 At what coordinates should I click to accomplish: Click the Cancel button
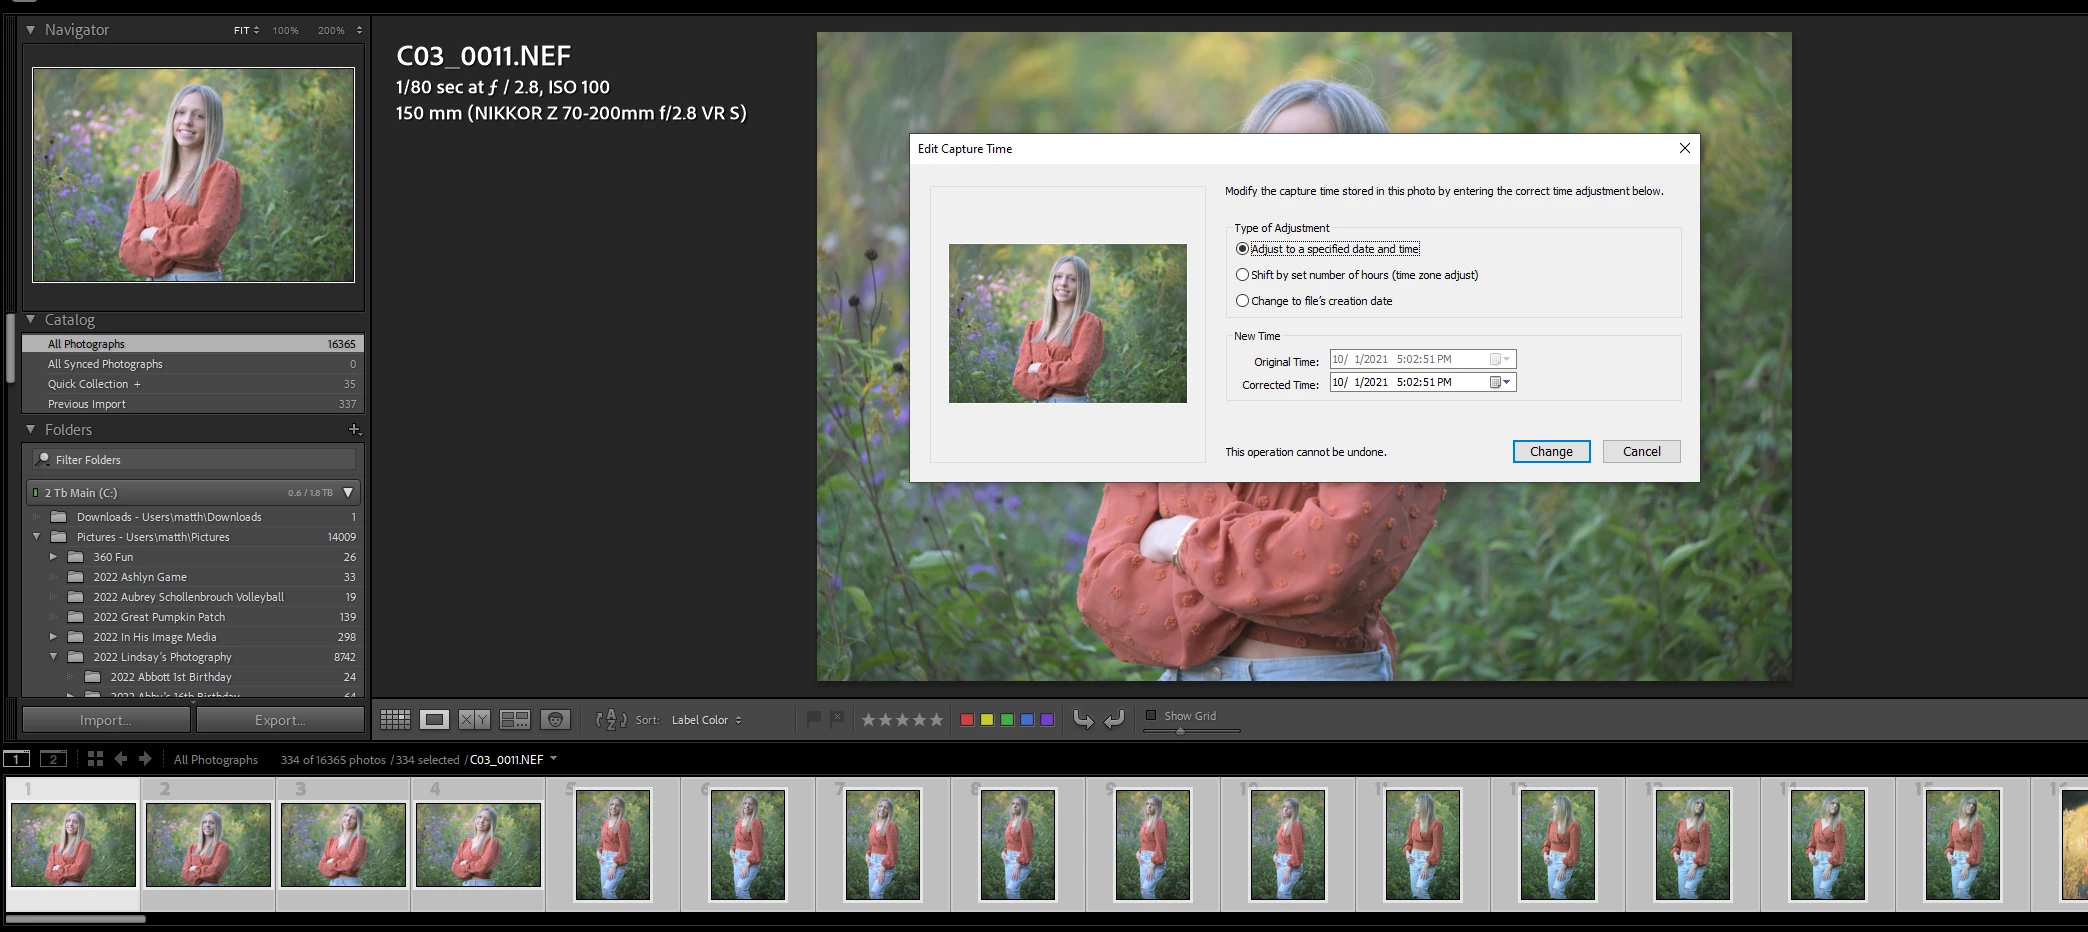(1641, 452)
